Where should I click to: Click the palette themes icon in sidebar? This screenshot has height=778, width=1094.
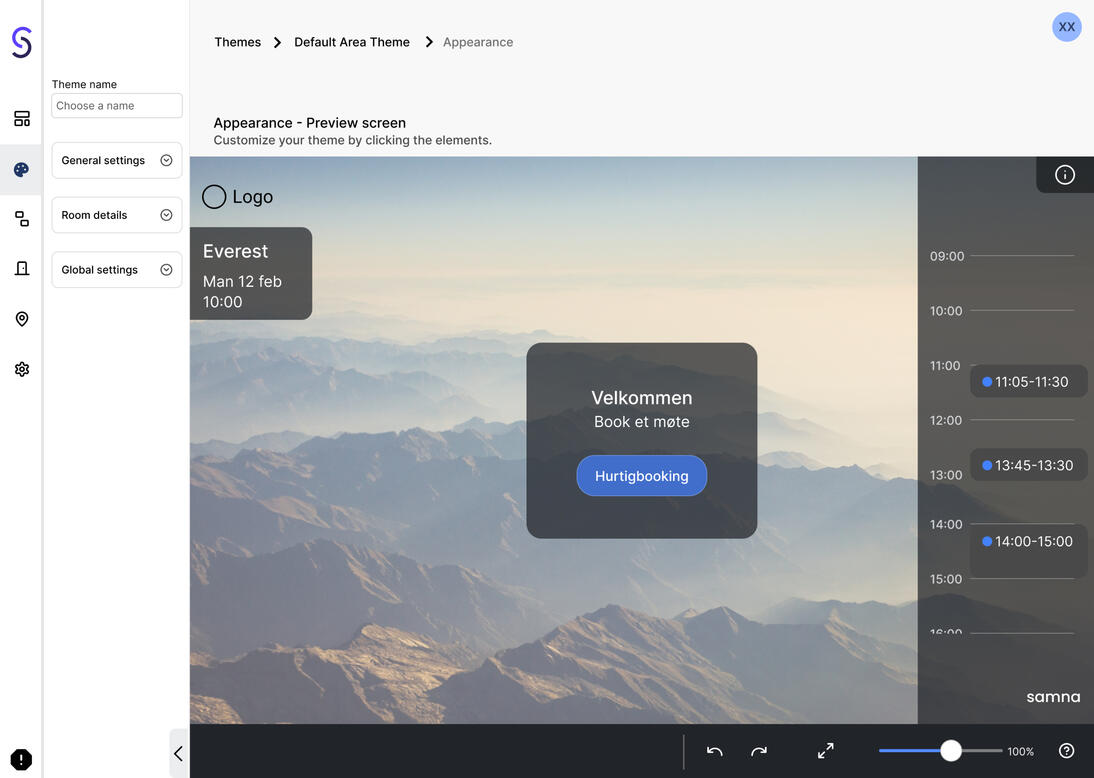point(21,169)
